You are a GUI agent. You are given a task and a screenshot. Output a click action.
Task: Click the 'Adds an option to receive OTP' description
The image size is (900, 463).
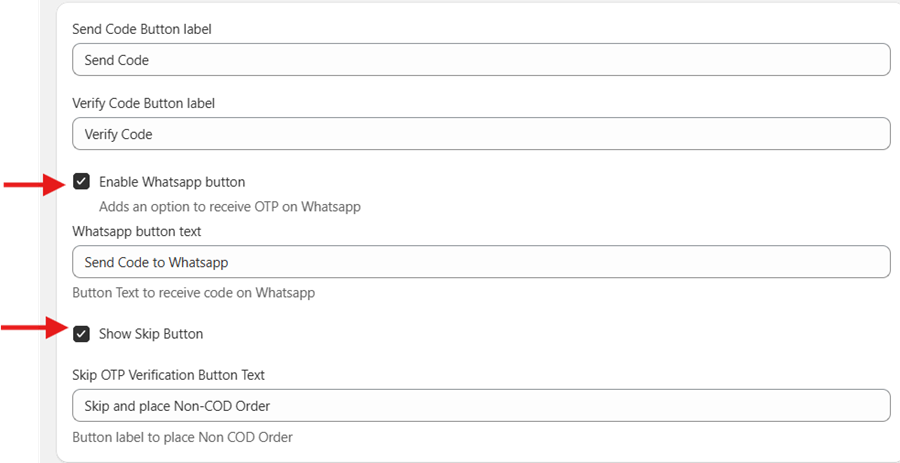click(229, 207)
